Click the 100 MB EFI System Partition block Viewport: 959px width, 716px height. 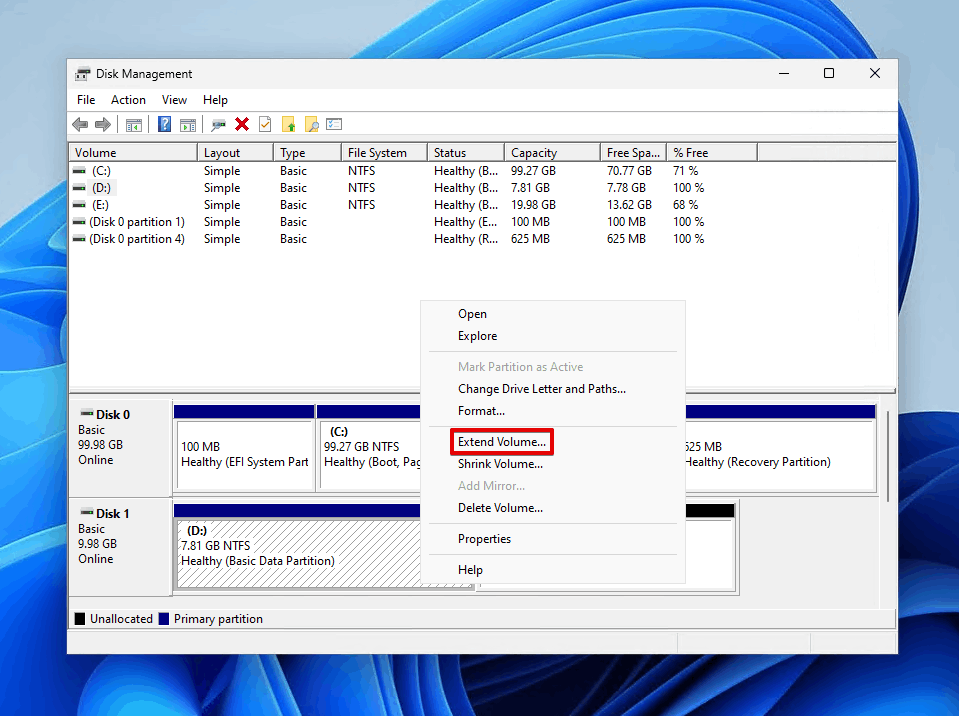click(x=244, y=455)
